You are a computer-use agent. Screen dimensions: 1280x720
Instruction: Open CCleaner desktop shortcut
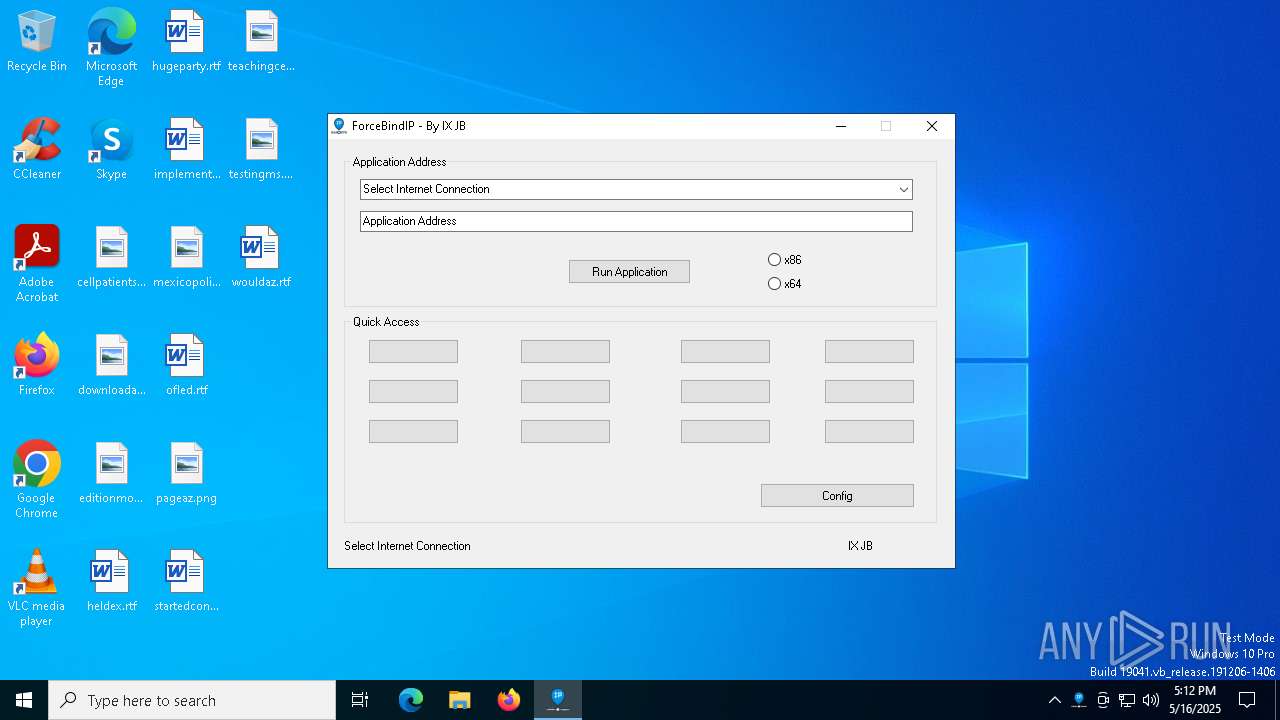[37, 150]
